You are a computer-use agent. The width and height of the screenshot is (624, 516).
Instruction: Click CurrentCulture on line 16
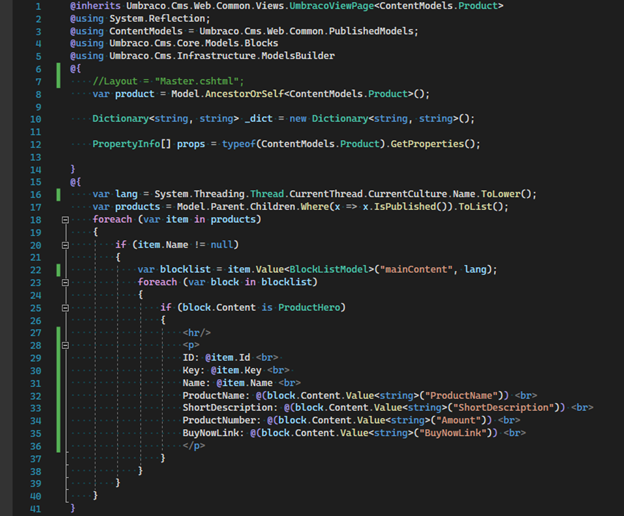[408, 194]
